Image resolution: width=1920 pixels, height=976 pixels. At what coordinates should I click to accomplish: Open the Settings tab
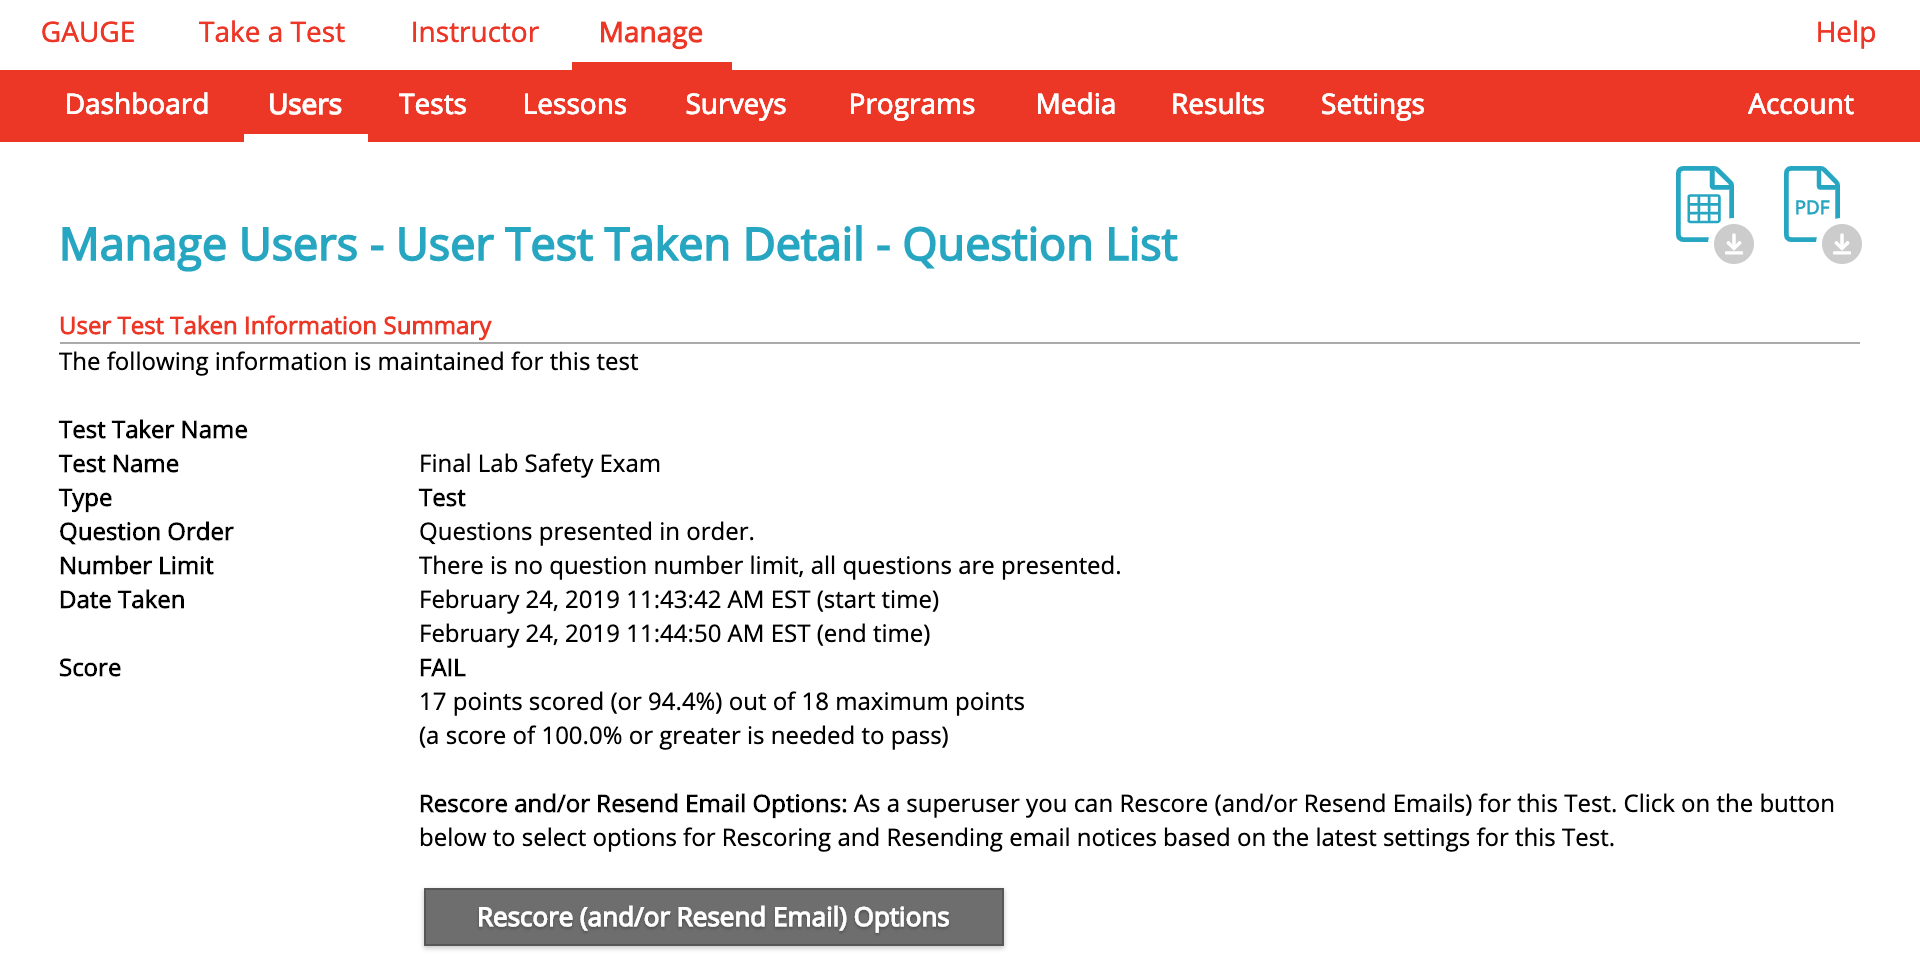(x=1371, y=104)
